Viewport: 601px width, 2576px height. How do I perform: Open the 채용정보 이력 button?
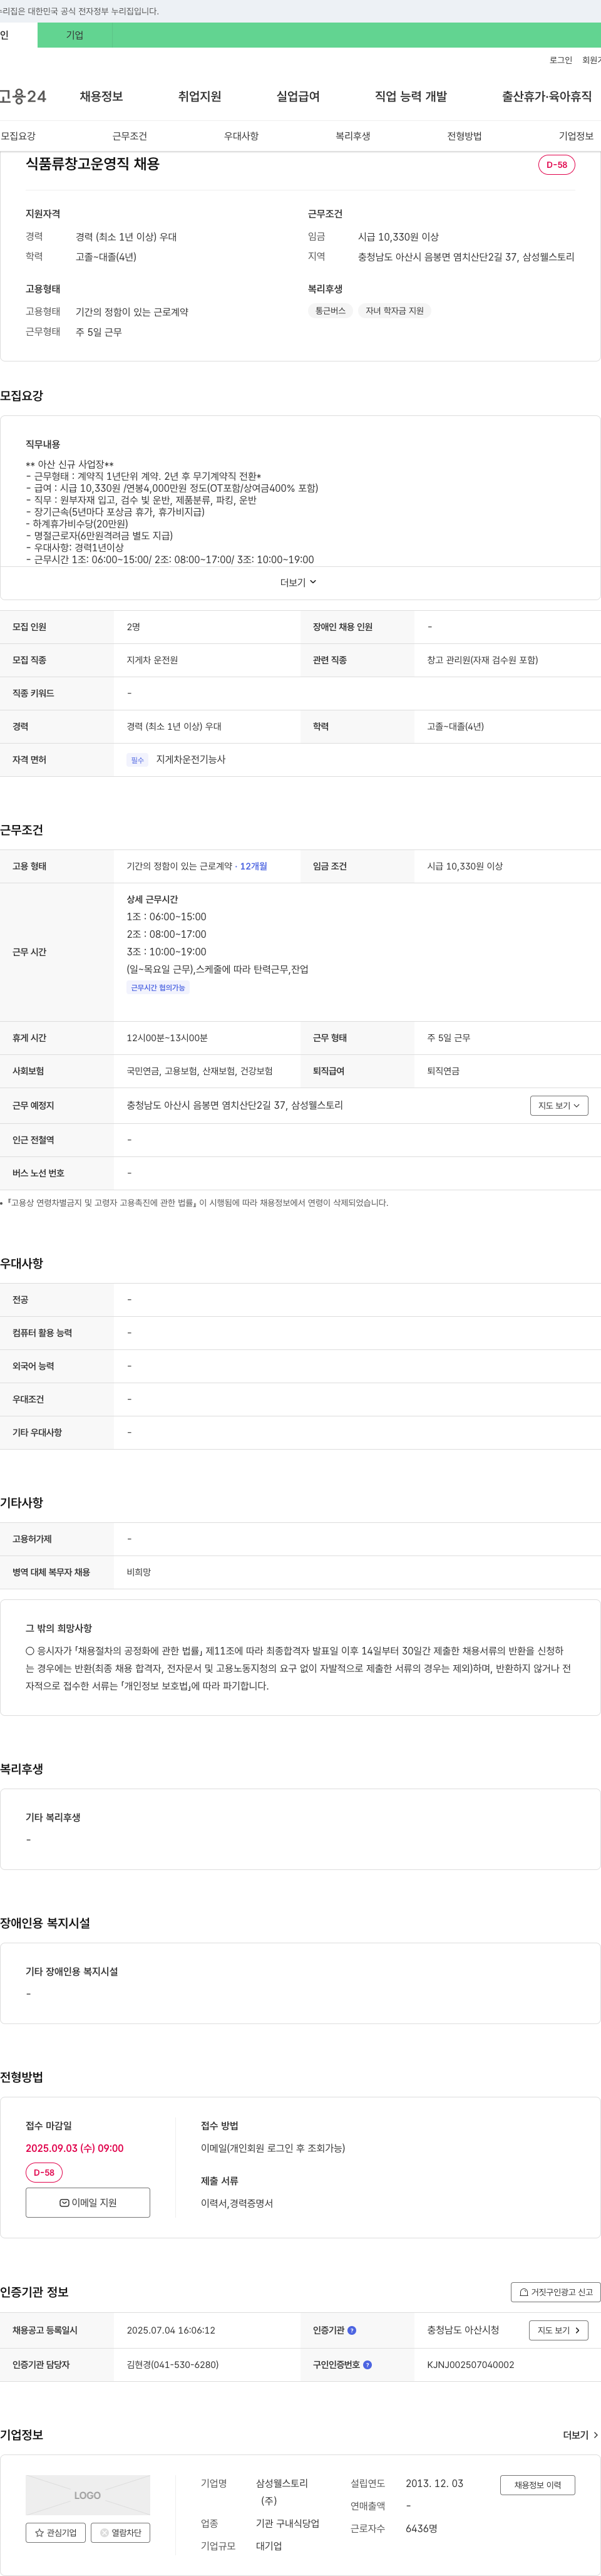pyautogui.click(x=538, y=2485)
